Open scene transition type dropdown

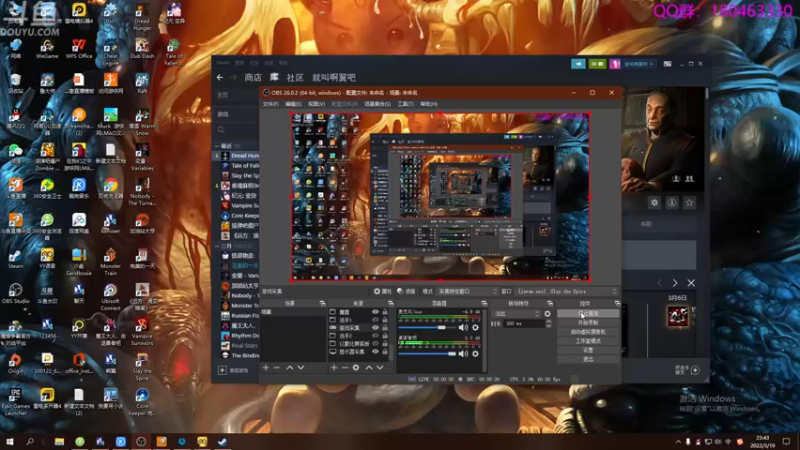(x=515, y=314)
